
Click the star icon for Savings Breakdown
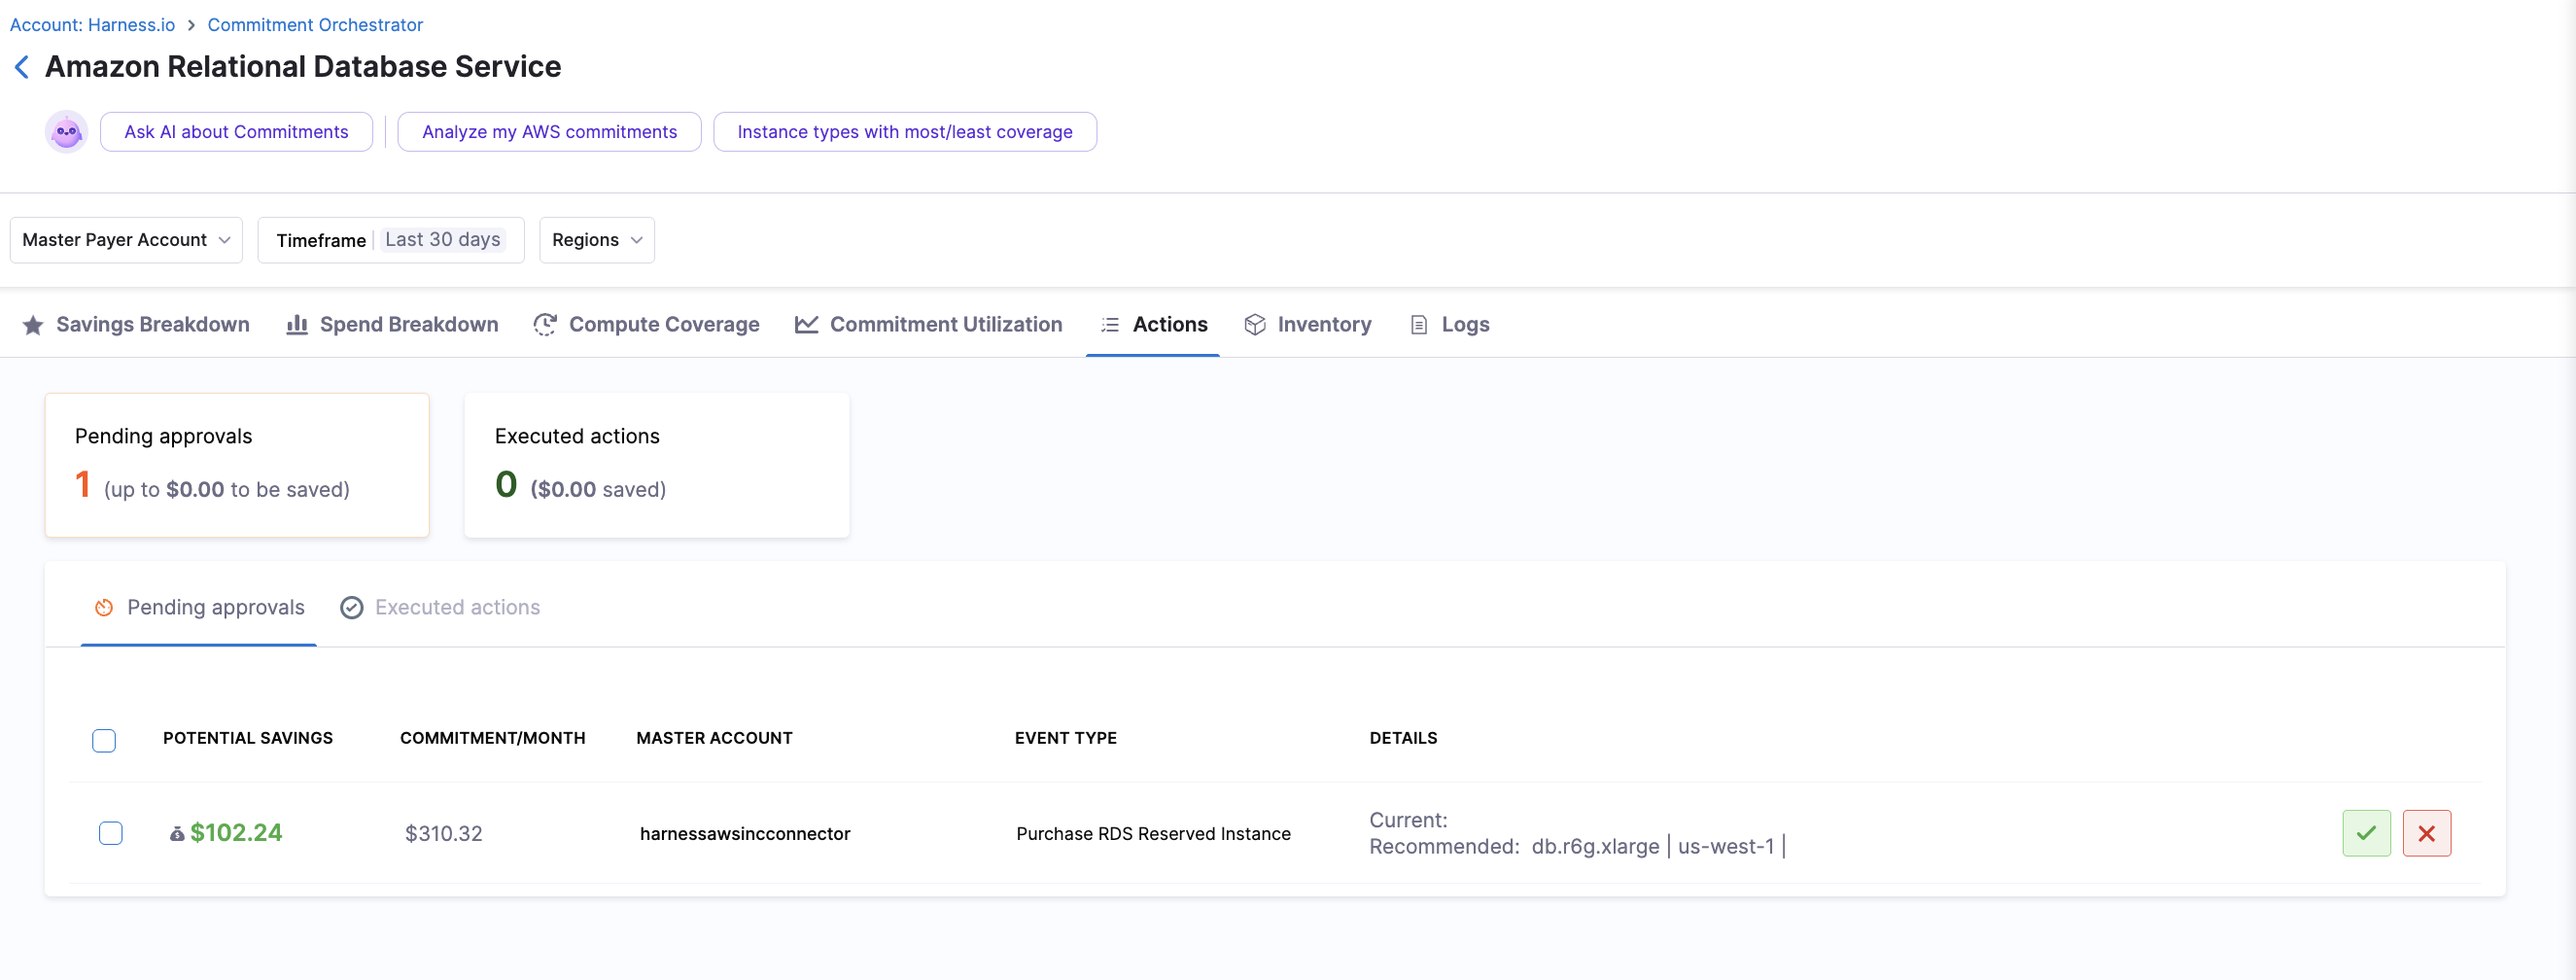click(33, 325)
